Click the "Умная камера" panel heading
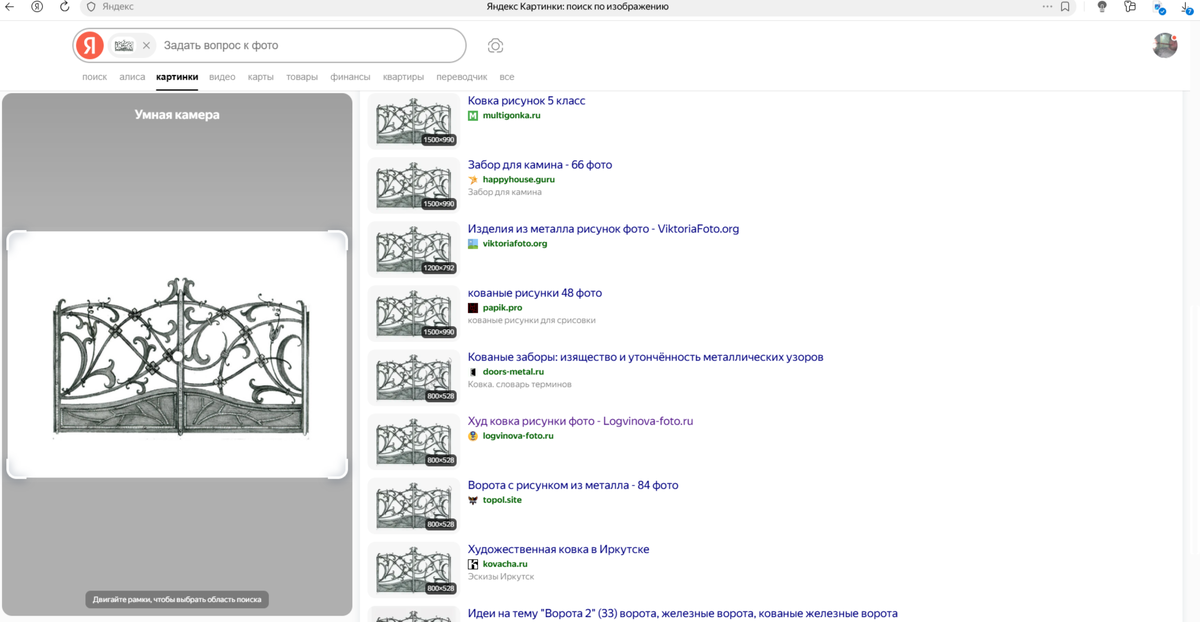The image size is (1200, 622). [177, 115]
